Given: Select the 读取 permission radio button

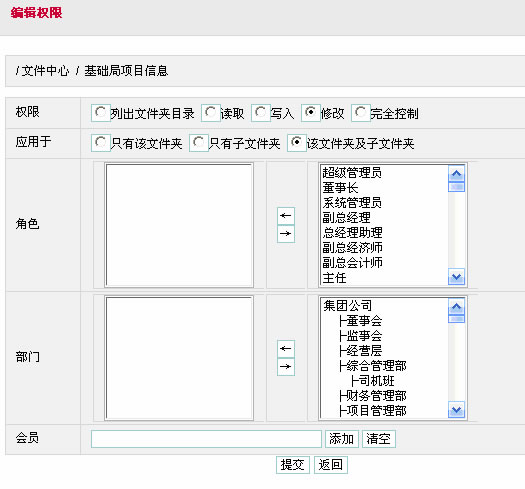Looking at the screenshot, I should point(211,113).
